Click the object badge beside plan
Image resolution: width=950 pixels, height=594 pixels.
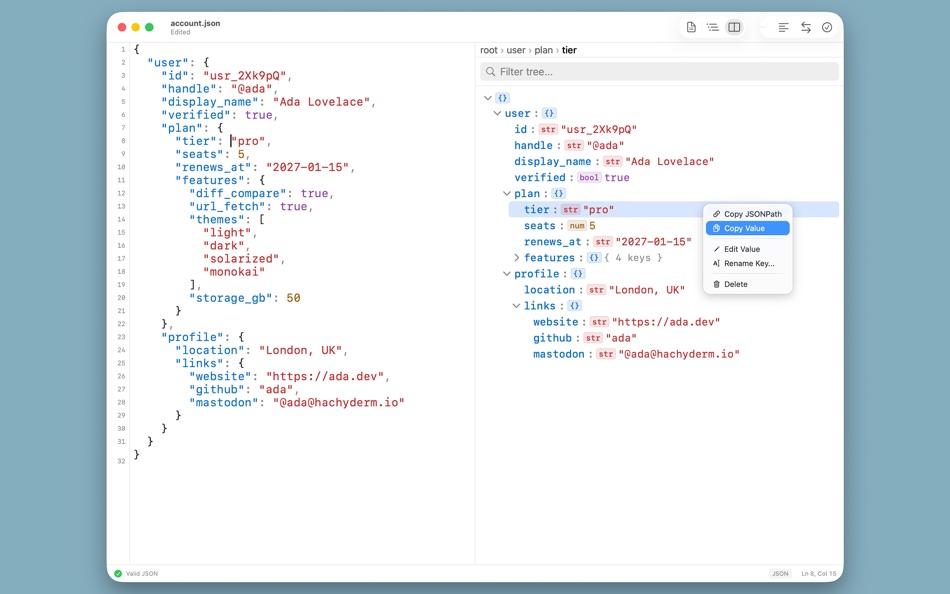[559, 193]
